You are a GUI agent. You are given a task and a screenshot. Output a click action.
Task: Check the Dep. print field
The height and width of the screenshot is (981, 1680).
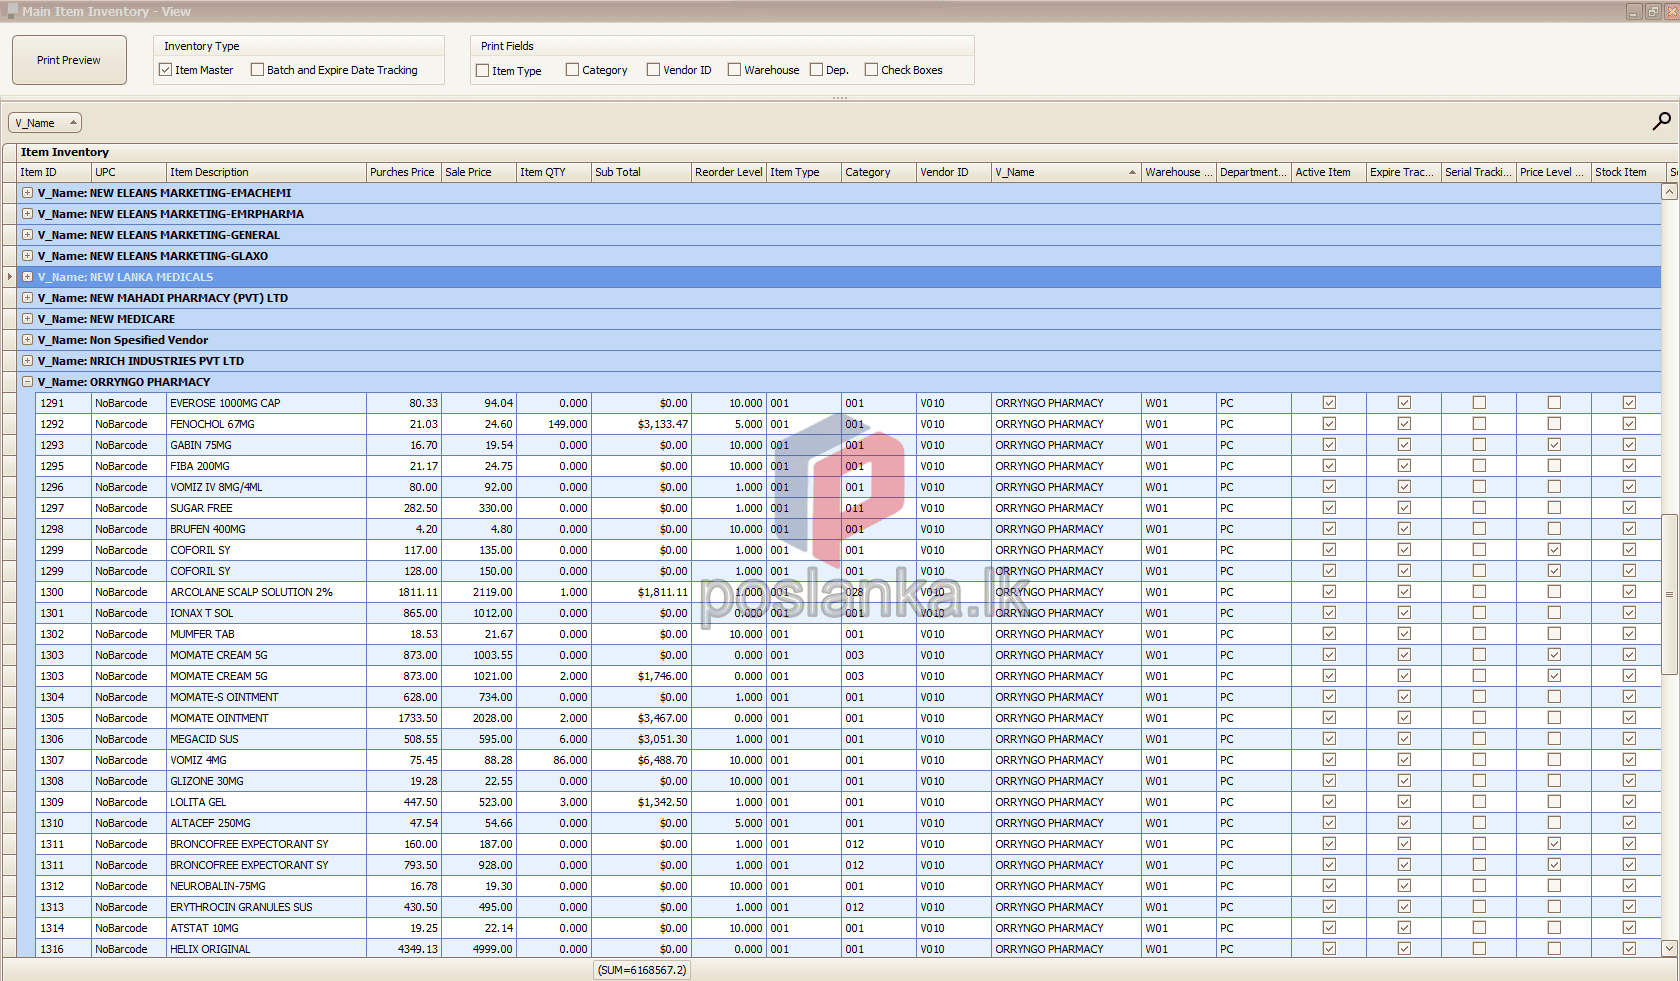coord(816,70)
